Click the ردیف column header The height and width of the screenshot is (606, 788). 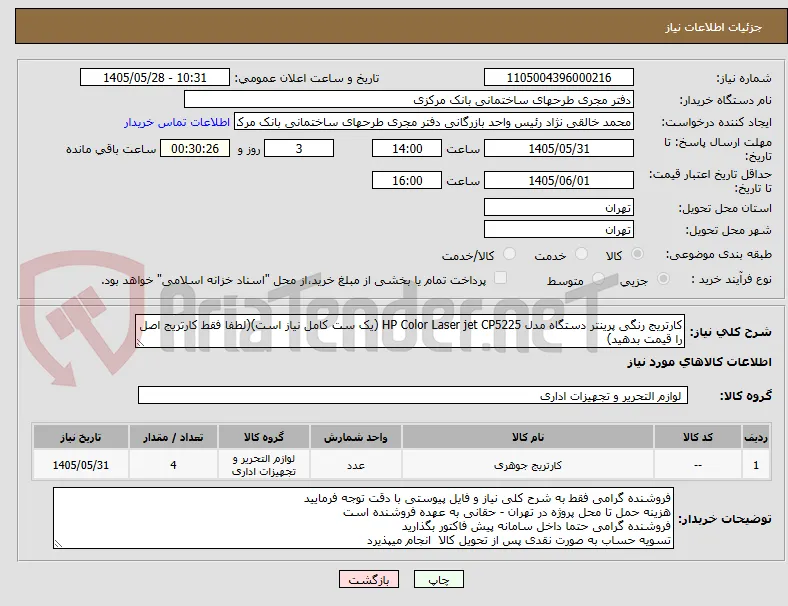coord(755,437)
